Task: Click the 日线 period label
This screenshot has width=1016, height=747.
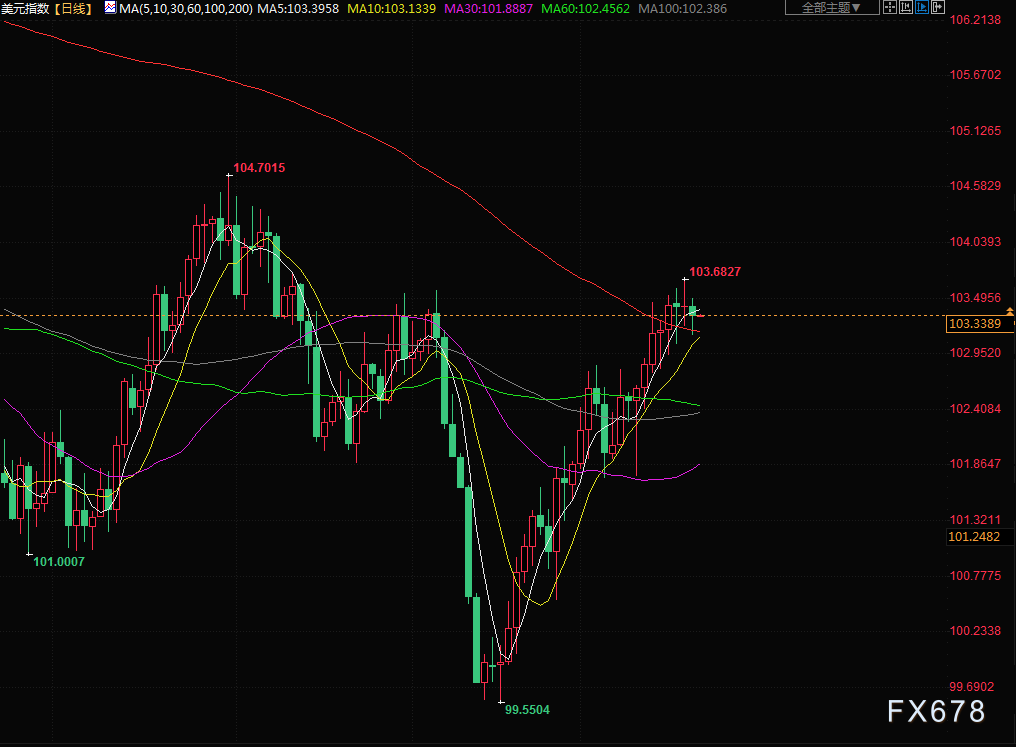Action: (x=72, y=8)
